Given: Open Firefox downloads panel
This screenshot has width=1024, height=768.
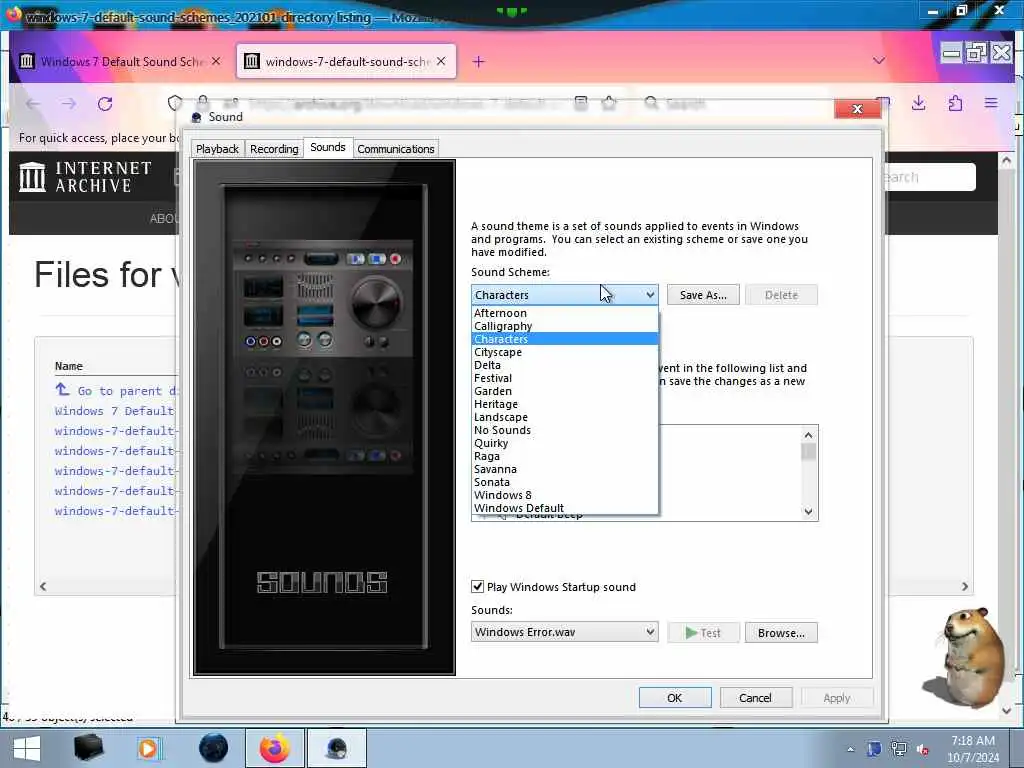Looking at the screenshot, I should [919, 103].
